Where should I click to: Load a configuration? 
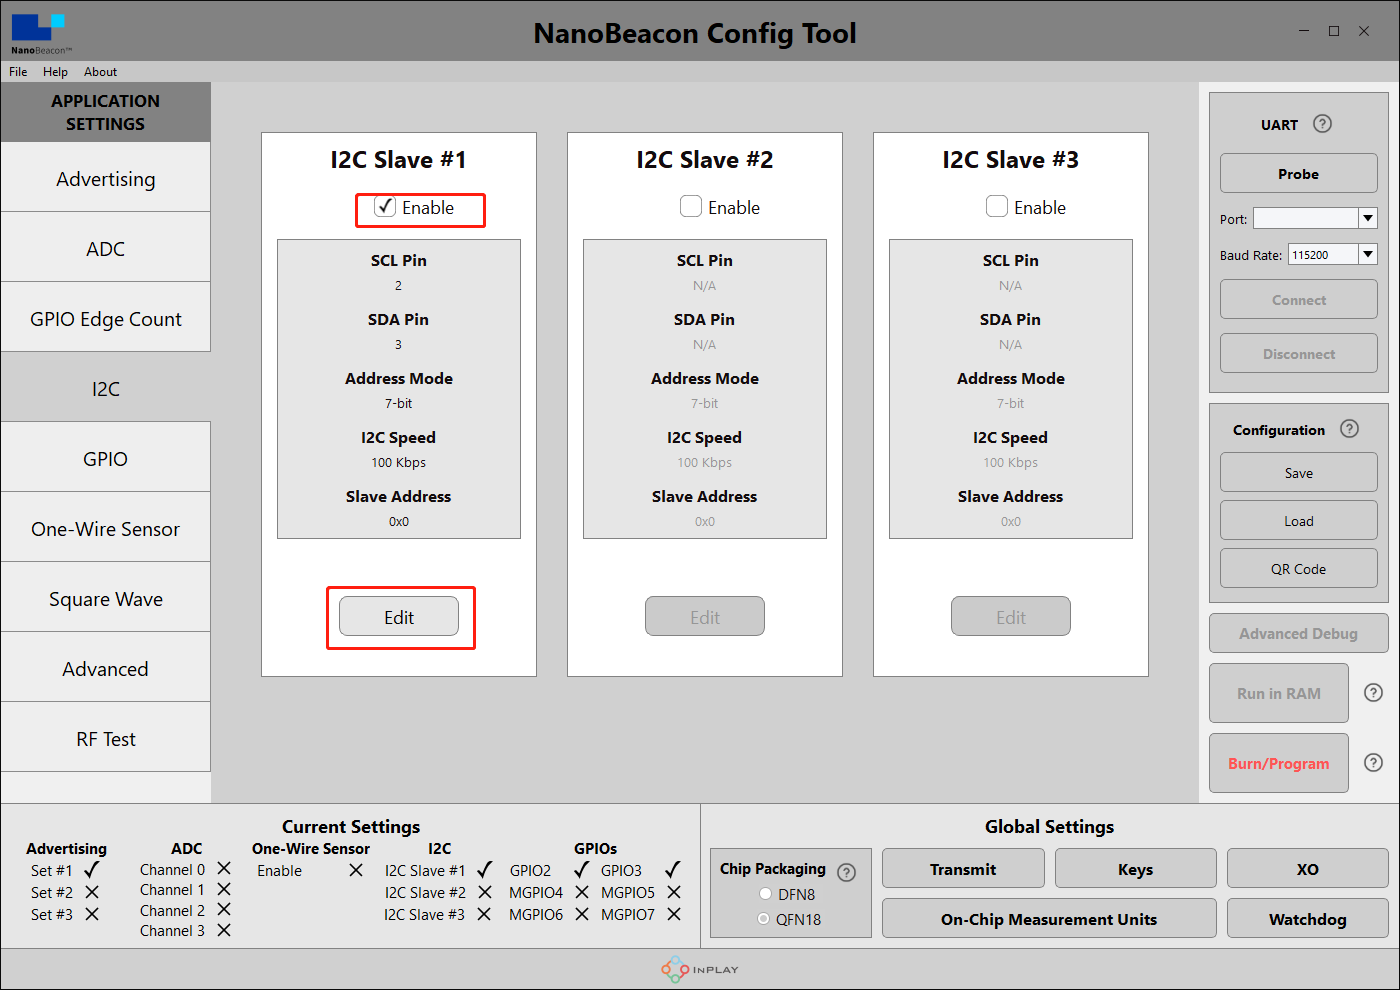(x=1299, y=520)
